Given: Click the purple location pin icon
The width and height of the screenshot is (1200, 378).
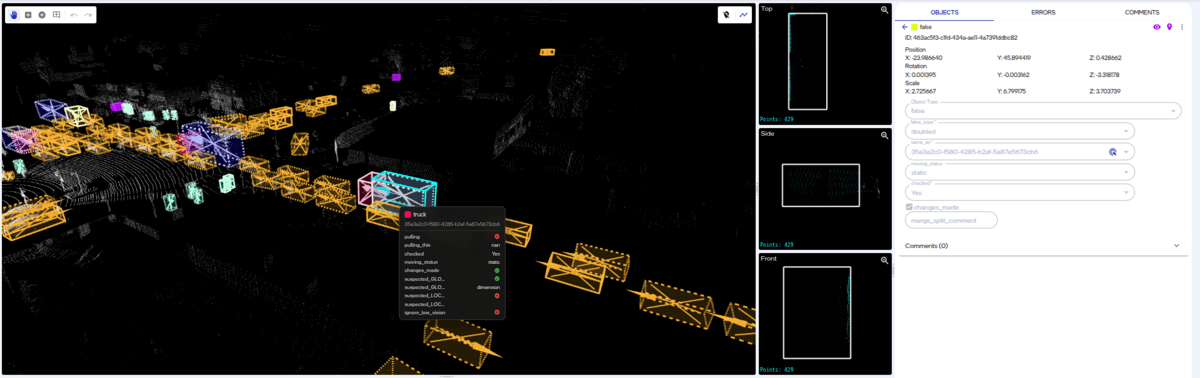Looking at the screenshot, I should coord(1169,27).
